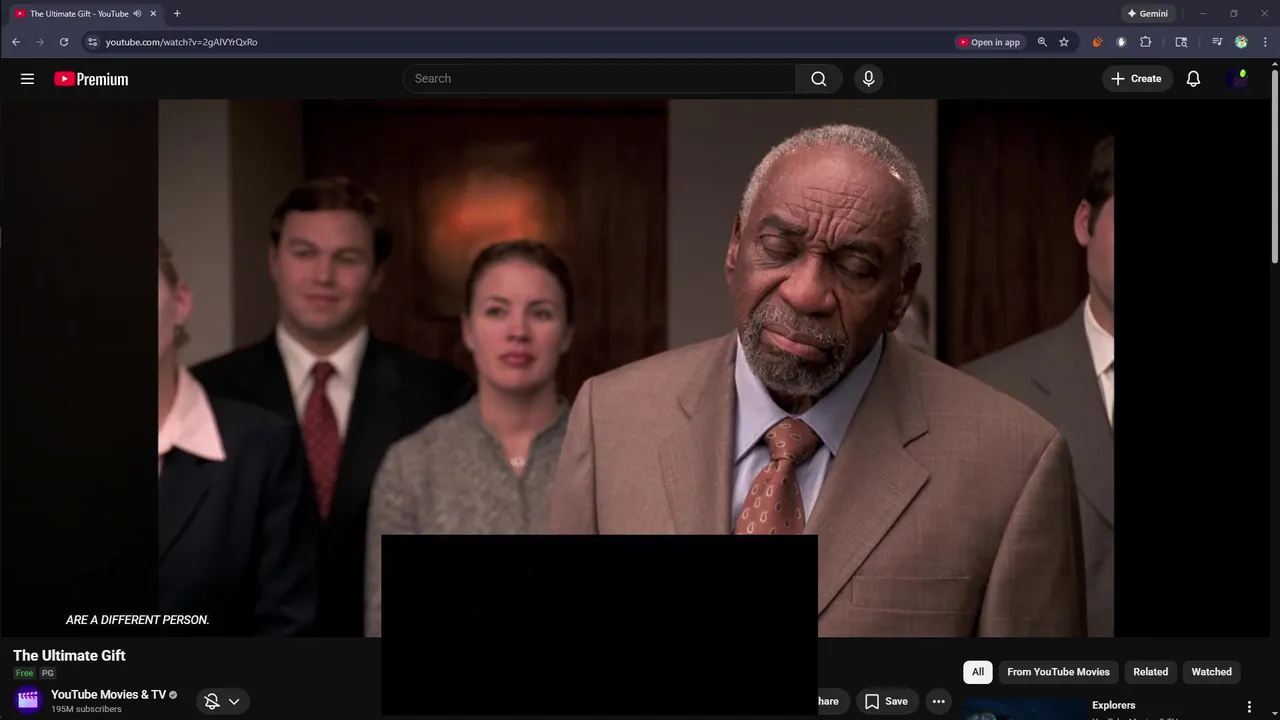Focus the YouTube search input field
The height and width of the screenshot is (720, 1280).
(600, 79)
